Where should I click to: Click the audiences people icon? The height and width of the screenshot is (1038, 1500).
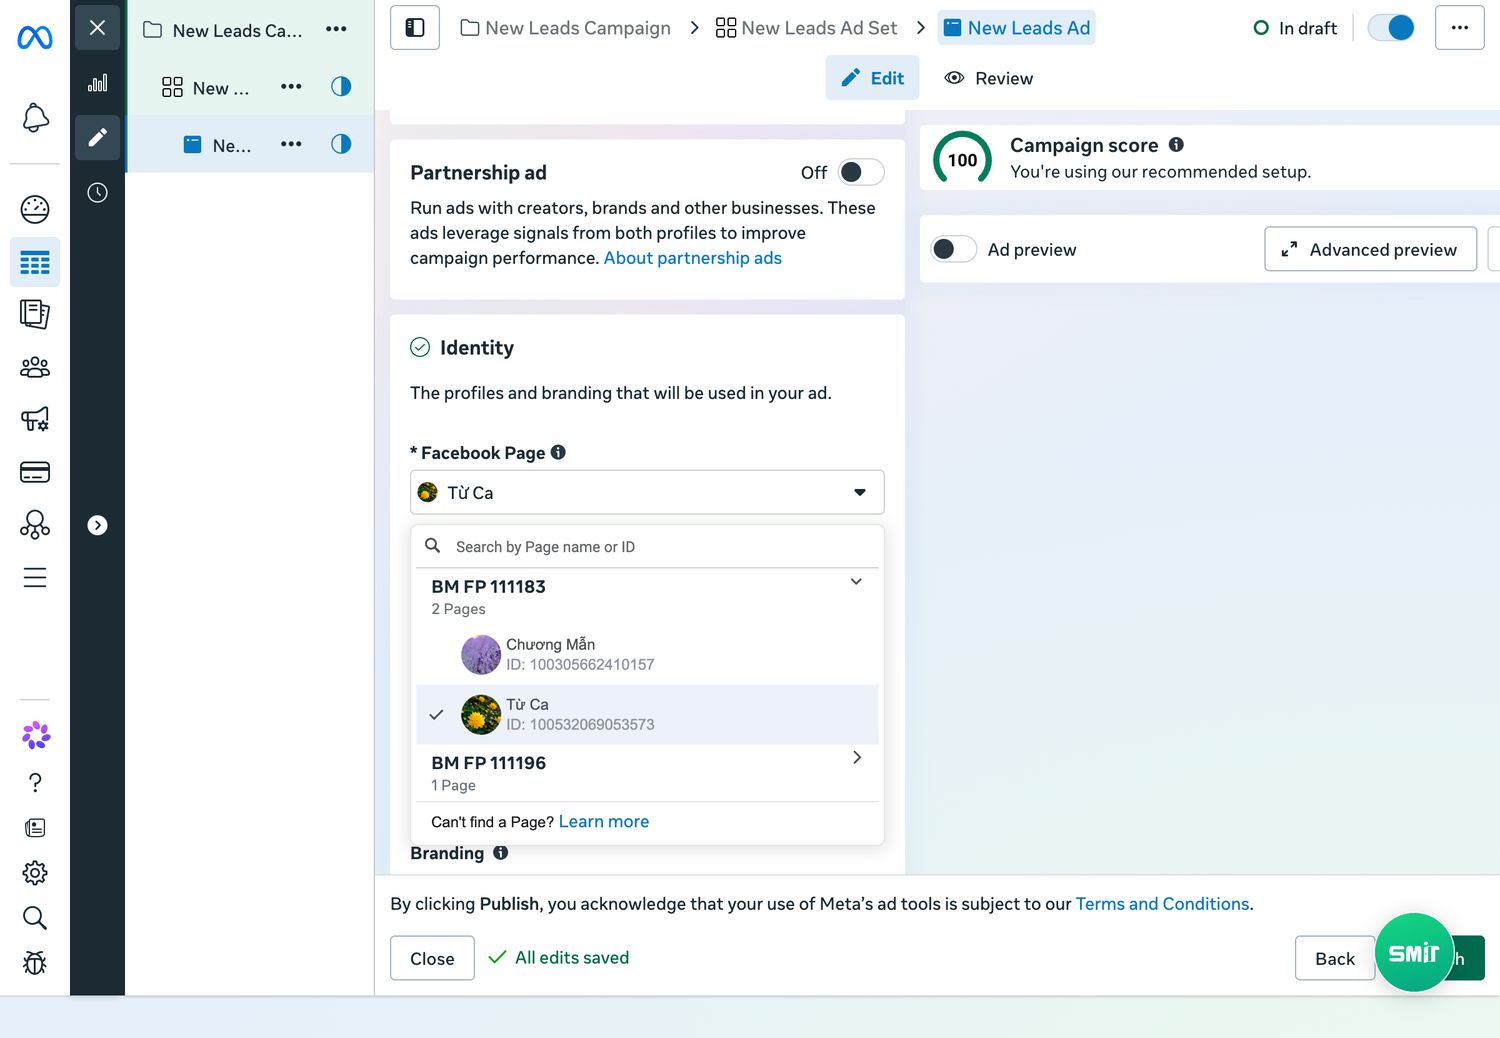(x=35, y=367)
